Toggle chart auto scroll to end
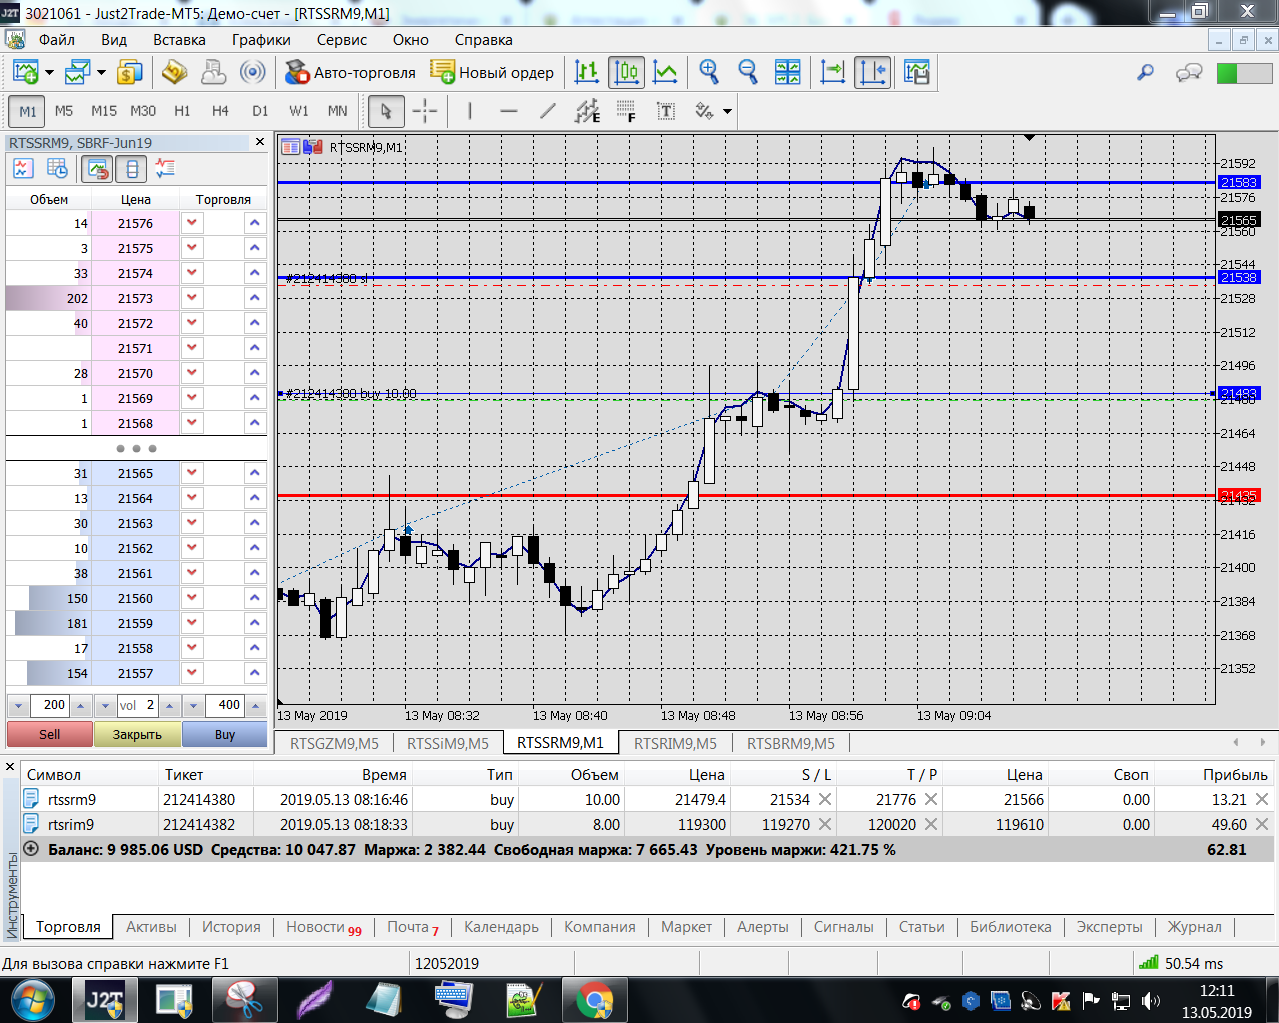 tap(832, 72)
